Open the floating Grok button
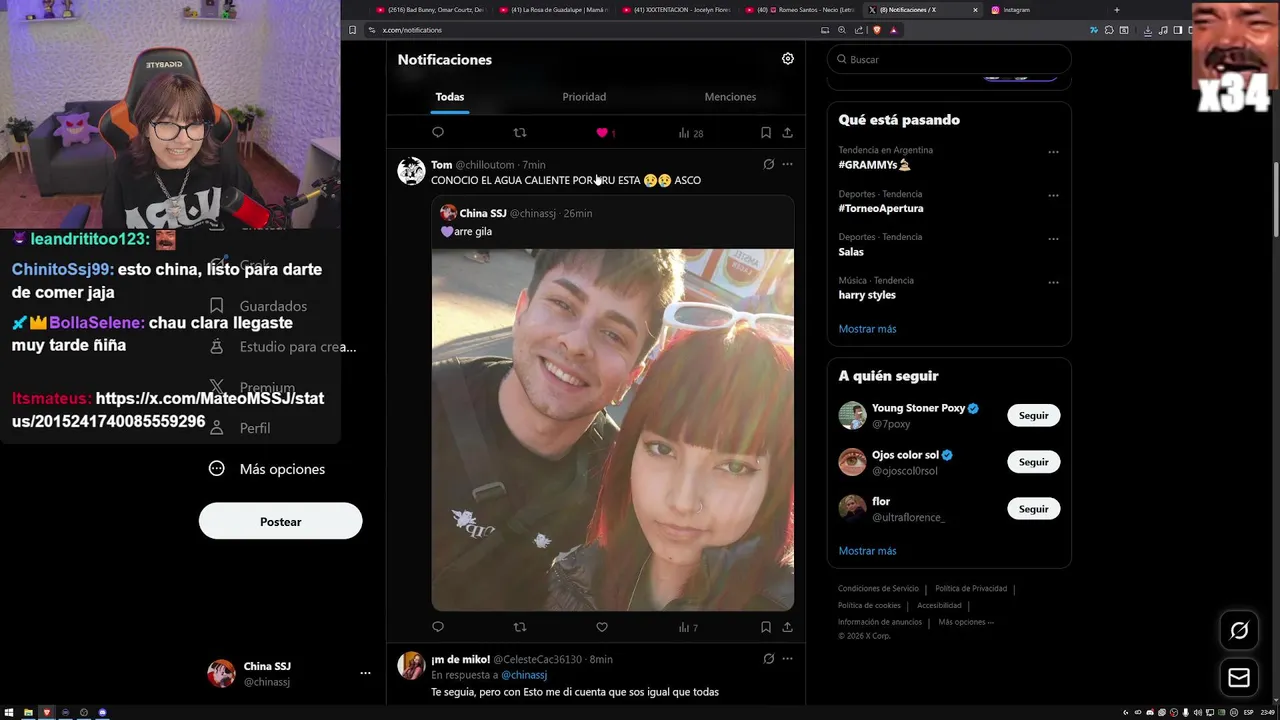Viewport: 1280px width, 720px height. (x=1239, y=630)
